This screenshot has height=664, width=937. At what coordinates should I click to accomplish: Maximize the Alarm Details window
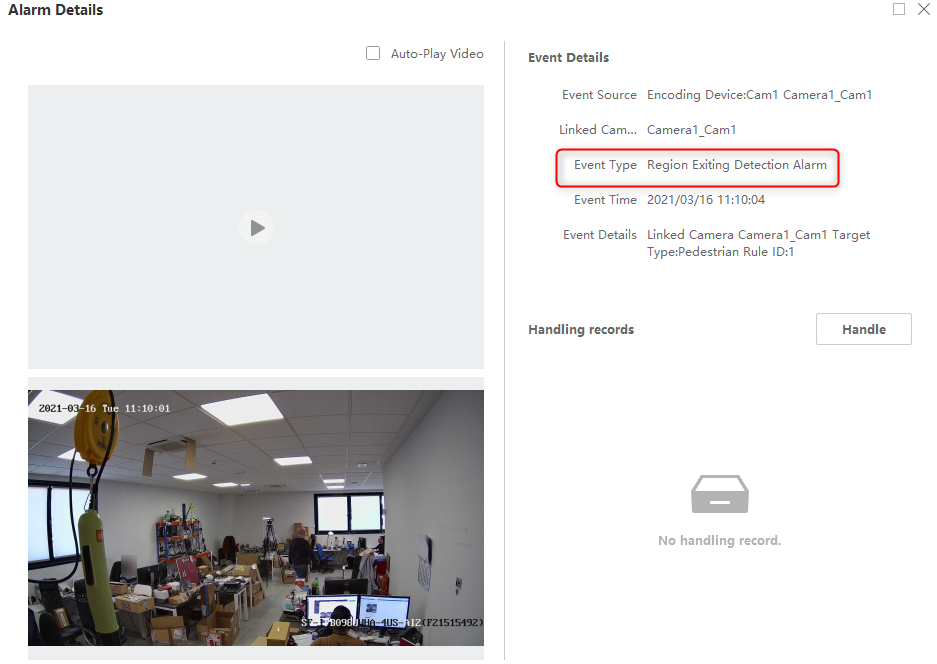click(x=899, y=9)
